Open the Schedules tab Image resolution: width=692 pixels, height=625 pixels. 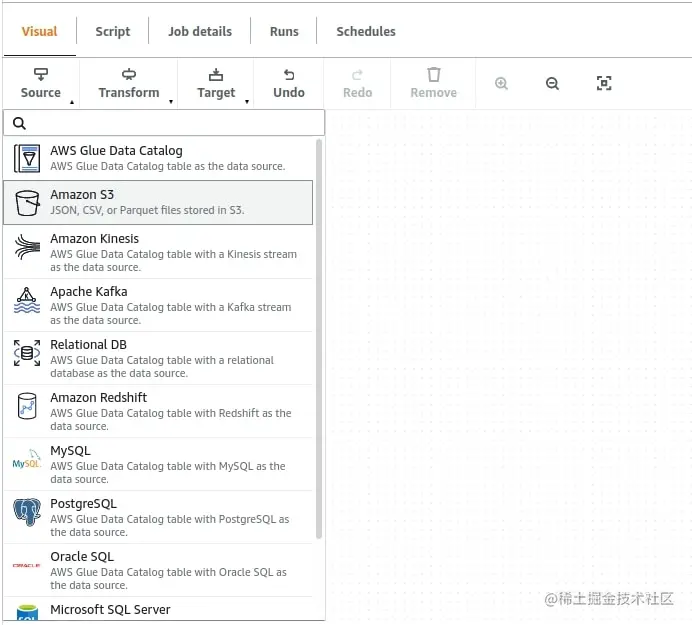366,31
